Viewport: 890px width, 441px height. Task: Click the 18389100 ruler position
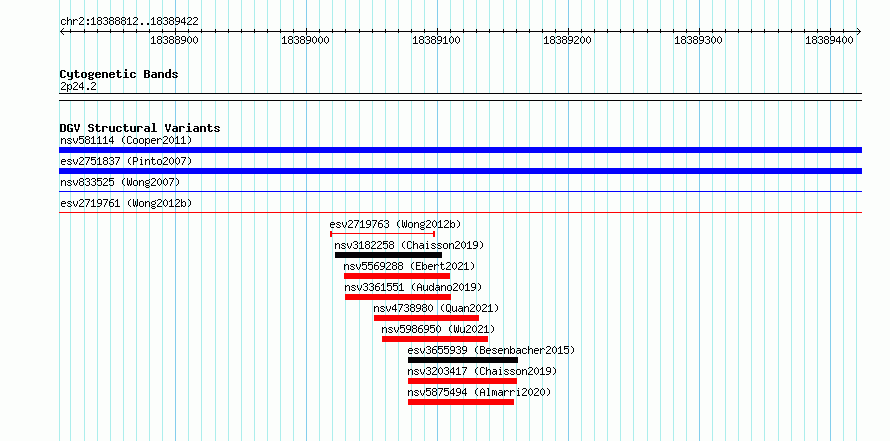point(436,40)
